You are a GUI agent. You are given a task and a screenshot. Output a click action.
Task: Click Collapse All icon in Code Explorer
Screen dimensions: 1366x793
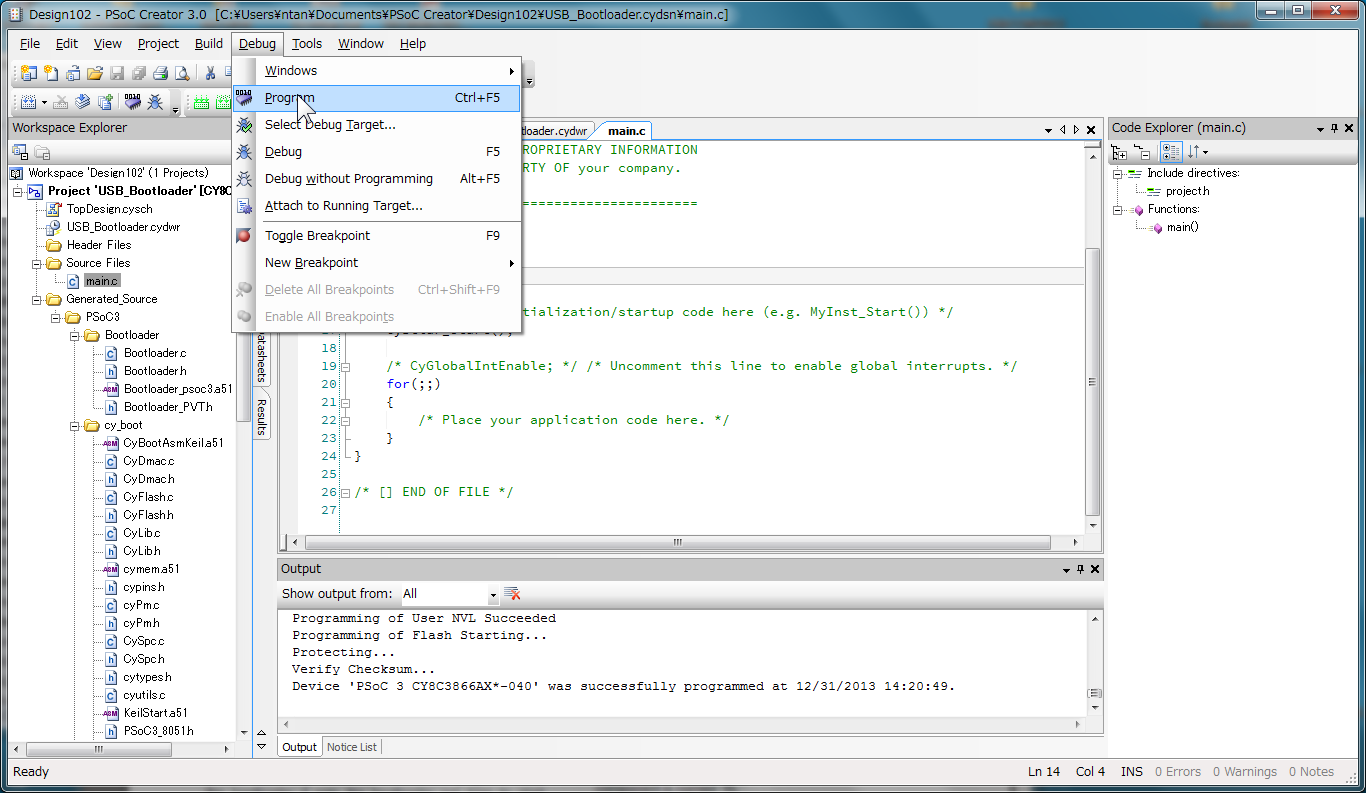pos(1142,153)
